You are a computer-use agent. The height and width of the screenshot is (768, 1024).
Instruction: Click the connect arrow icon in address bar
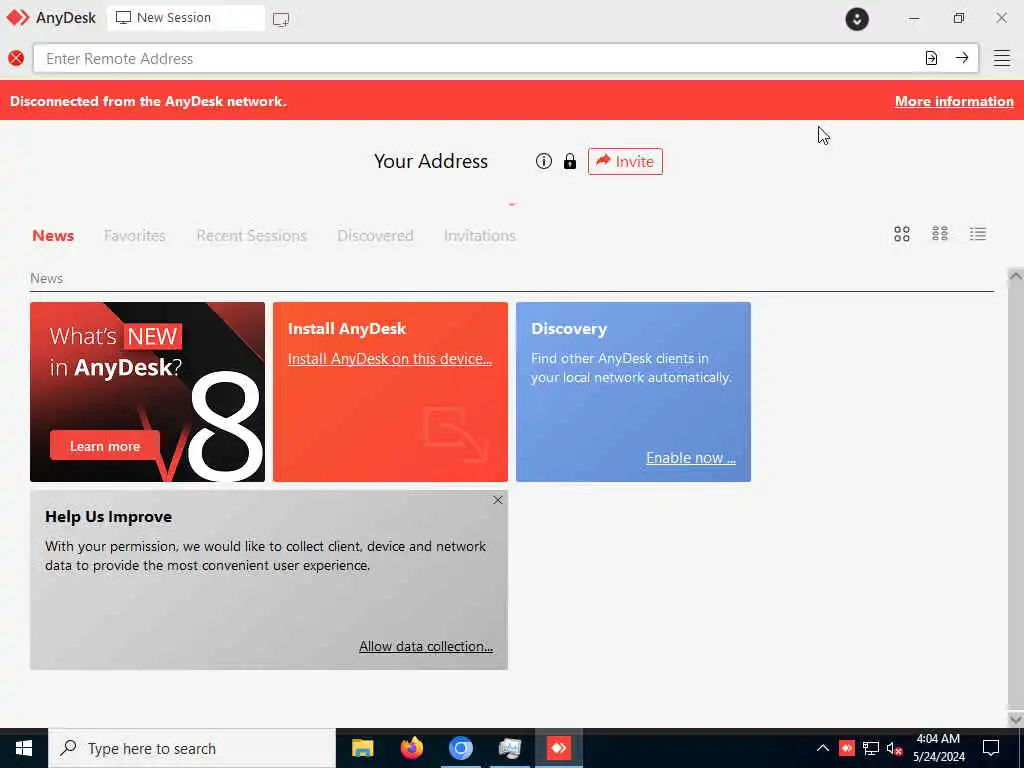coord(962,58)
